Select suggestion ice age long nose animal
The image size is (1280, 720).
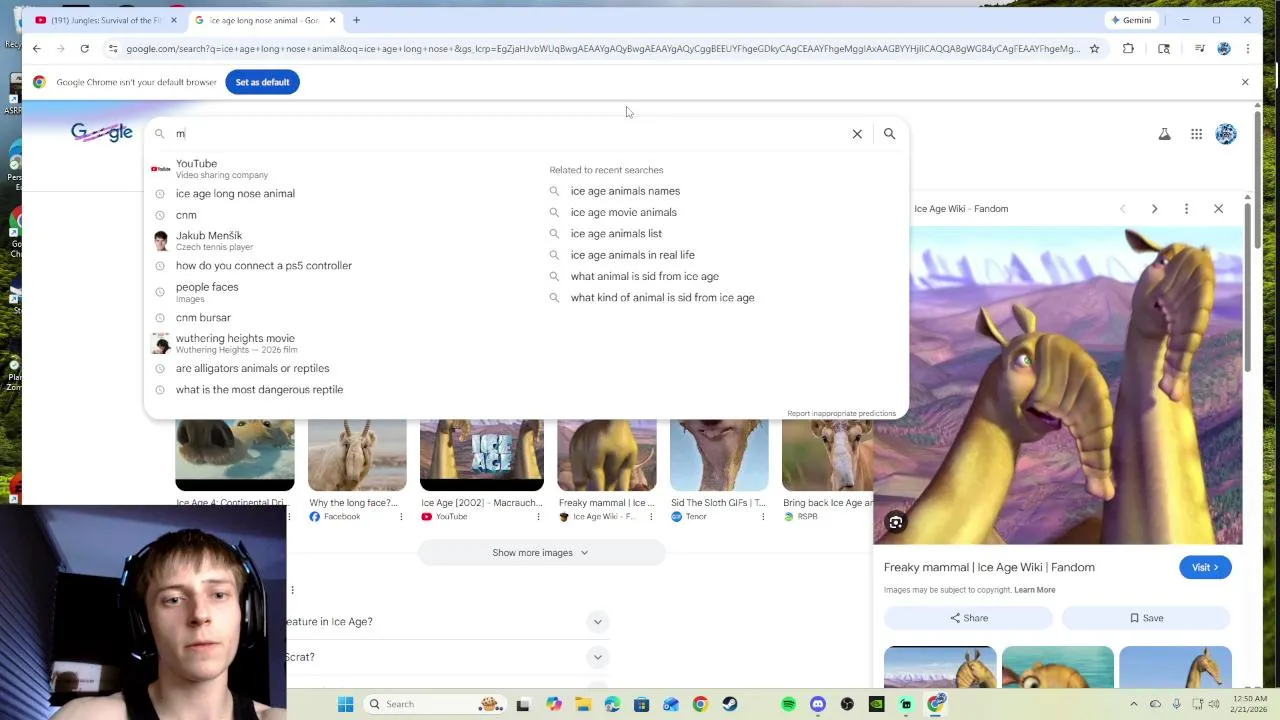pyautogui.click(x=340, y=193)
